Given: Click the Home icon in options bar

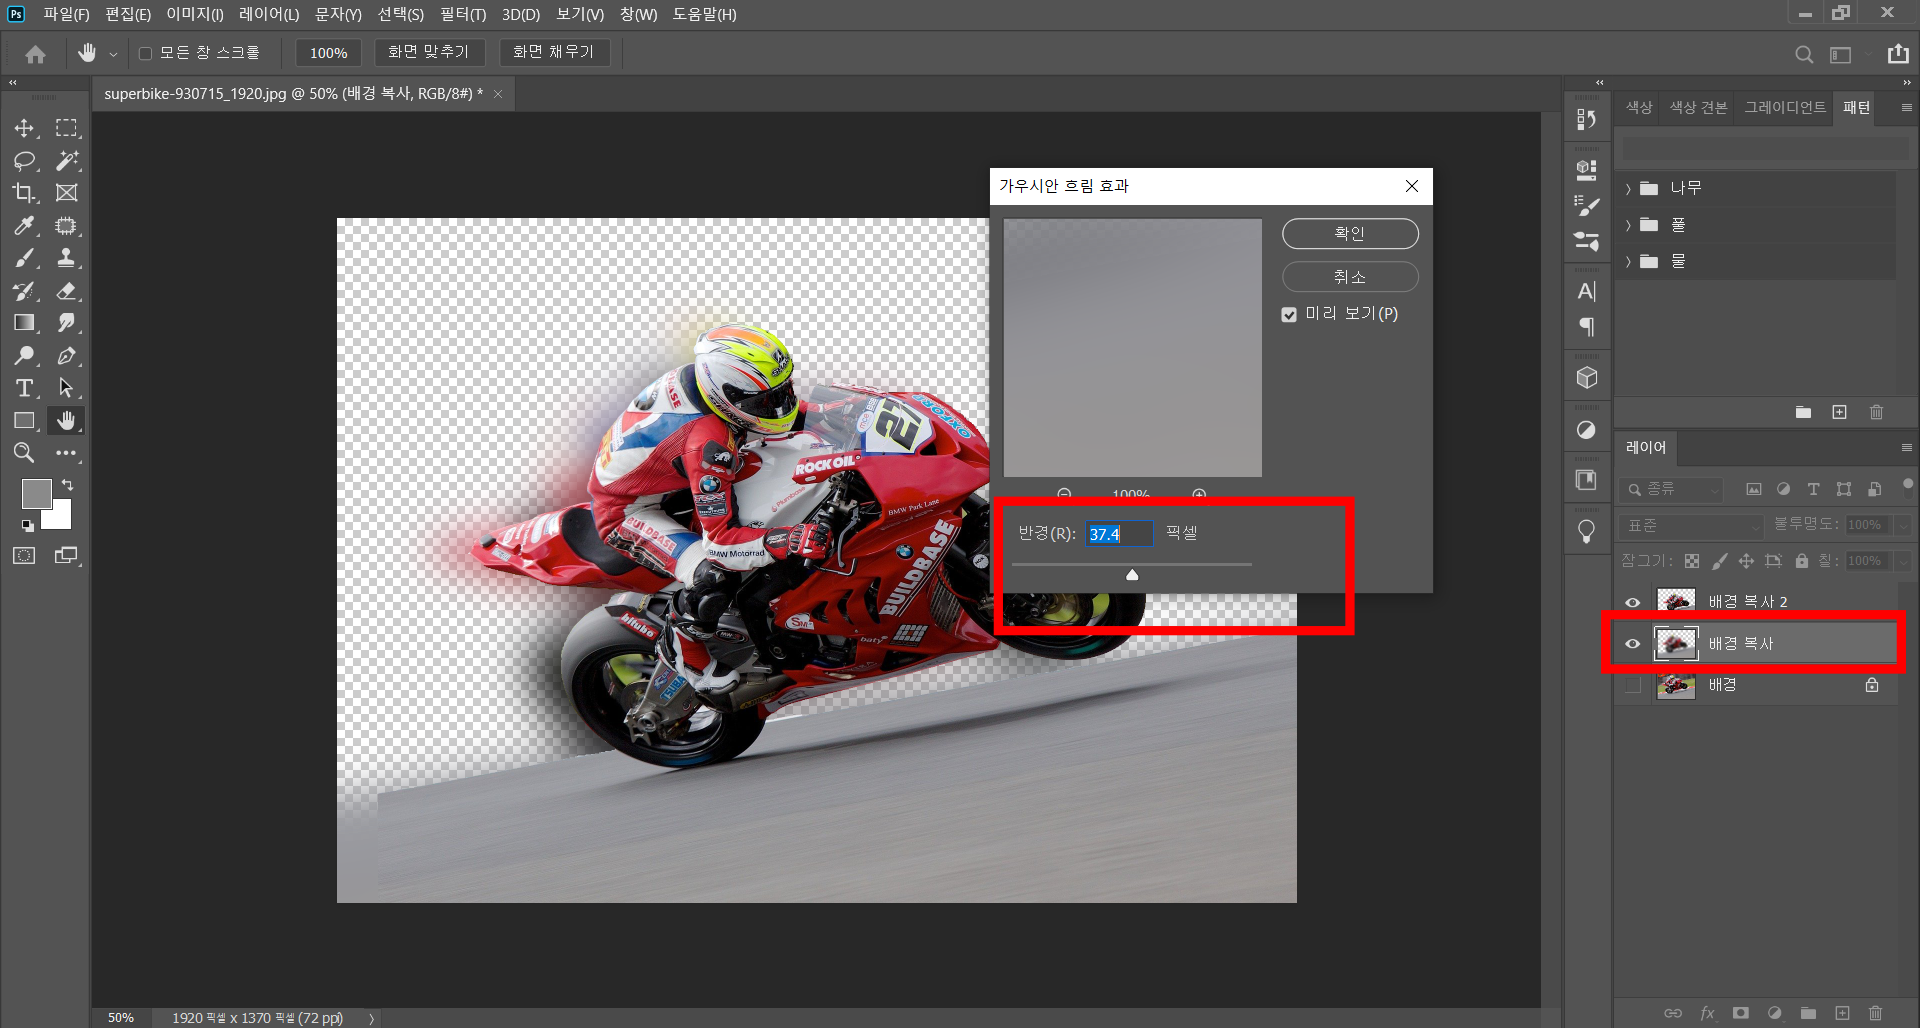Looking at the screenshot, I should (x=36, y=54).
